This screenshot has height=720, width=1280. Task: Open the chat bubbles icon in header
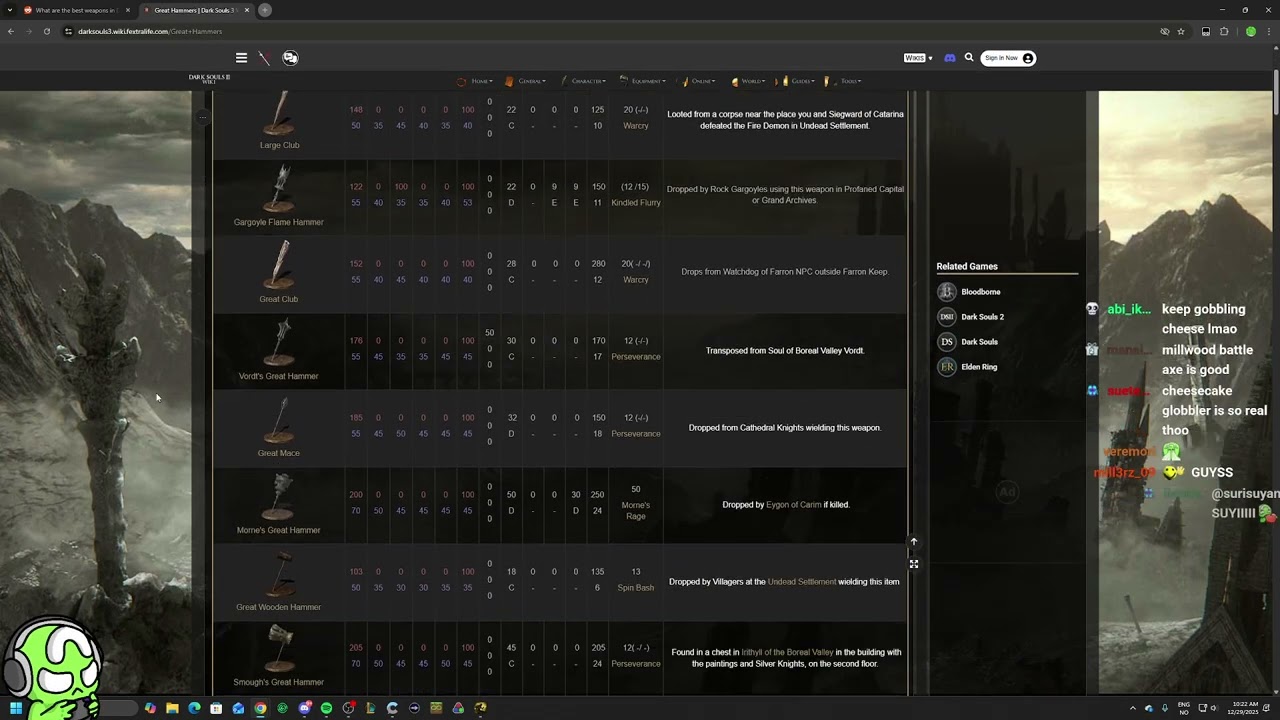(290, 58)
